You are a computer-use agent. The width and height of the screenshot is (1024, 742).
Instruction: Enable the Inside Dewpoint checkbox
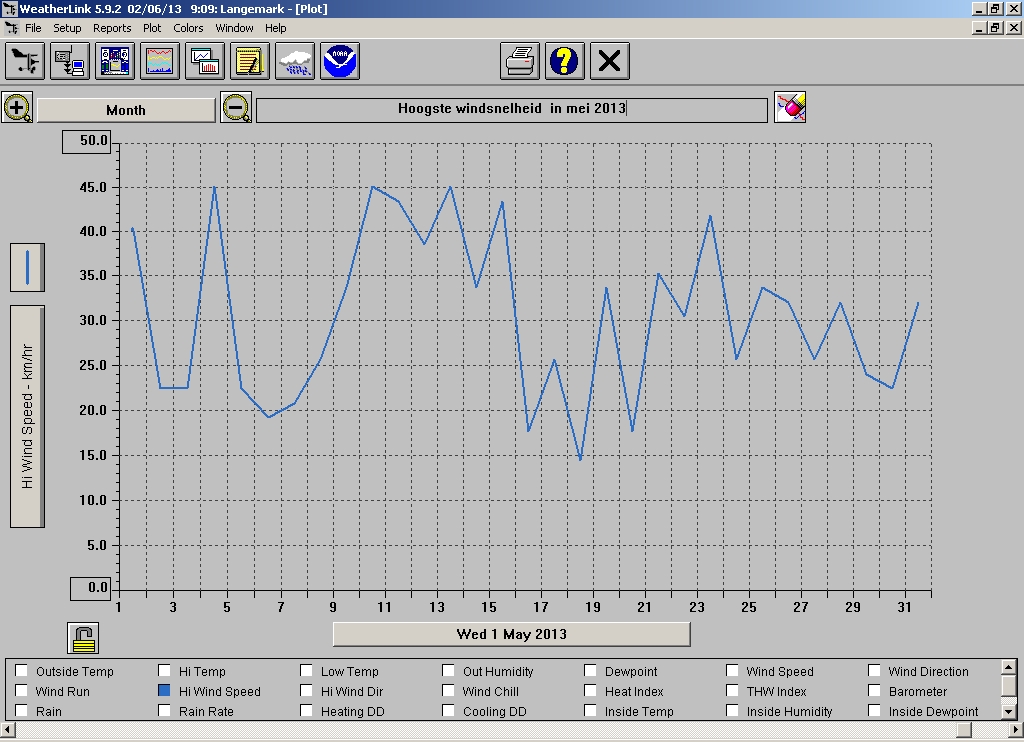click(x=874, y=711)
